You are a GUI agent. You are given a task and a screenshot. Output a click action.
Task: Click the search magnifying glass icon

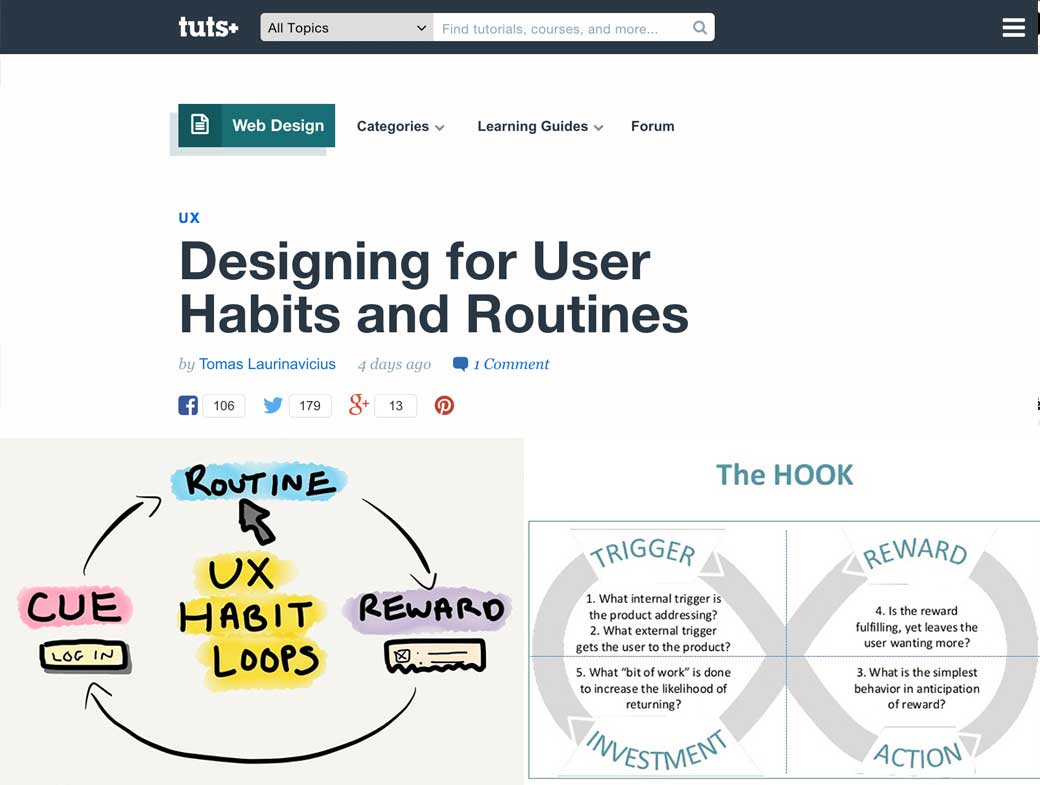(x=700, y=27)
